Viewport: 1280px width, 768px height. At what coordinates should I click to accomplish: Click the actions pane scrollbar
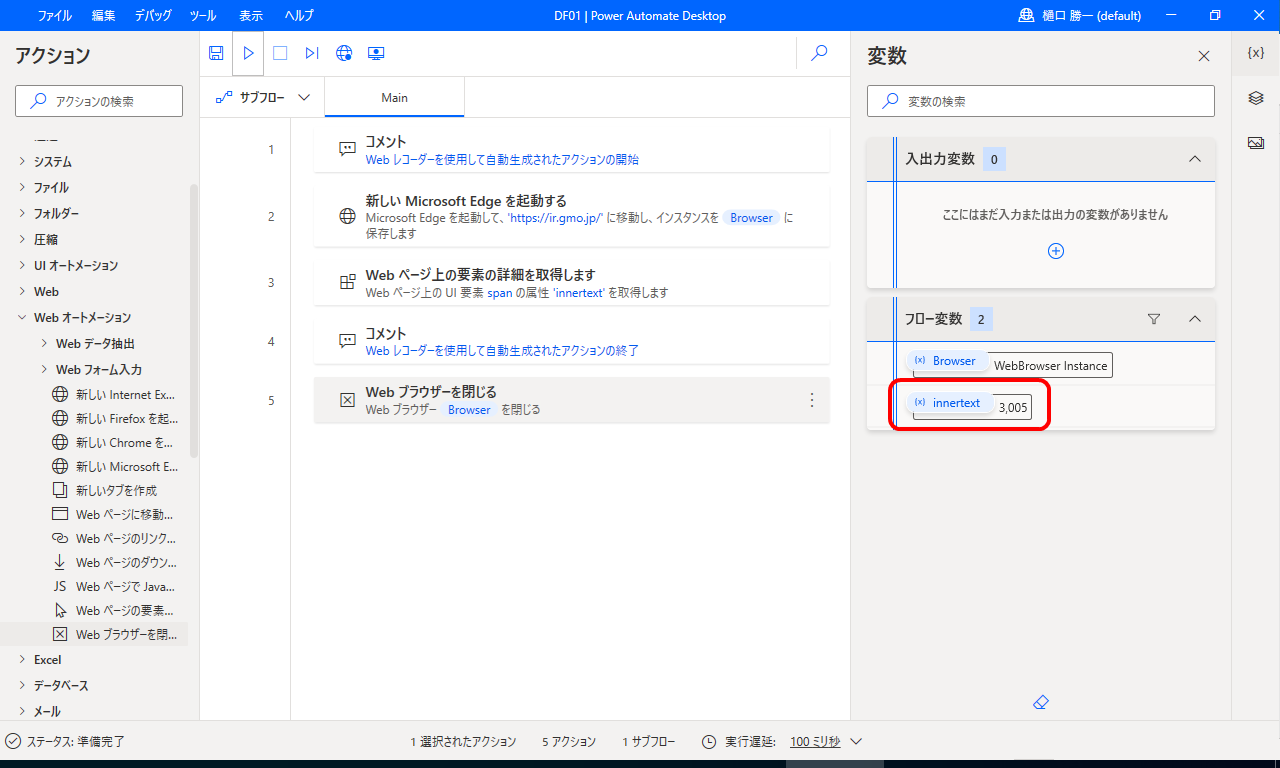coord(194,320)
